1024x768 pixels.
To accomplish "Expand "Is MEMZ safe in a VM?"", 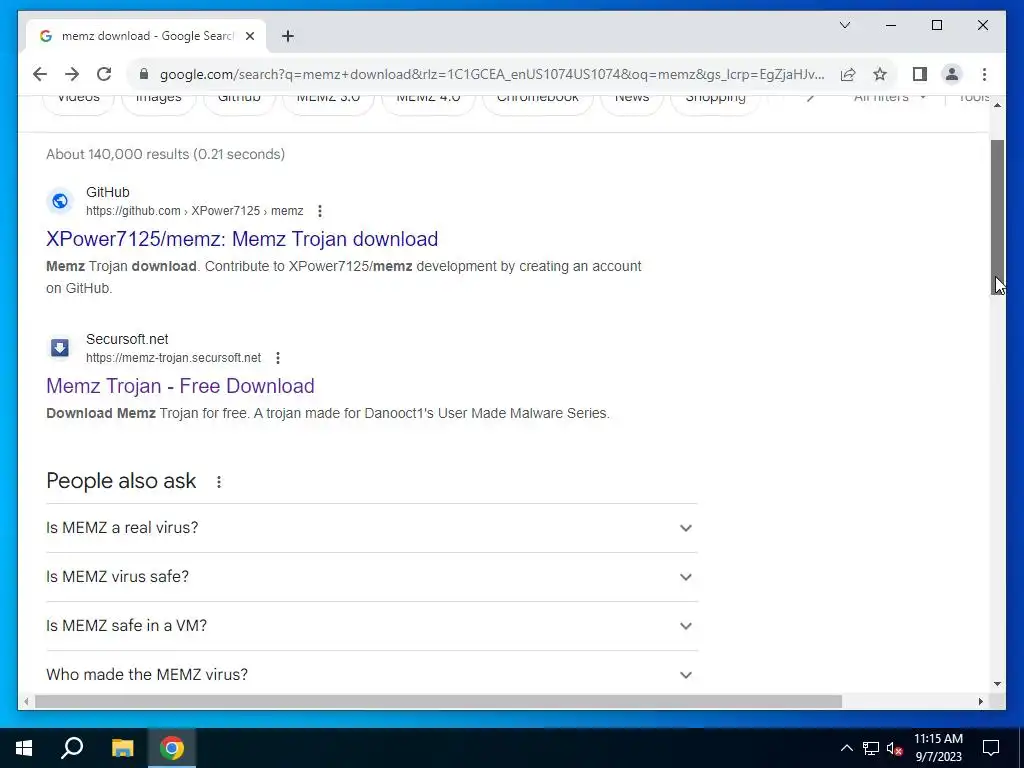I will click(372, 626).
